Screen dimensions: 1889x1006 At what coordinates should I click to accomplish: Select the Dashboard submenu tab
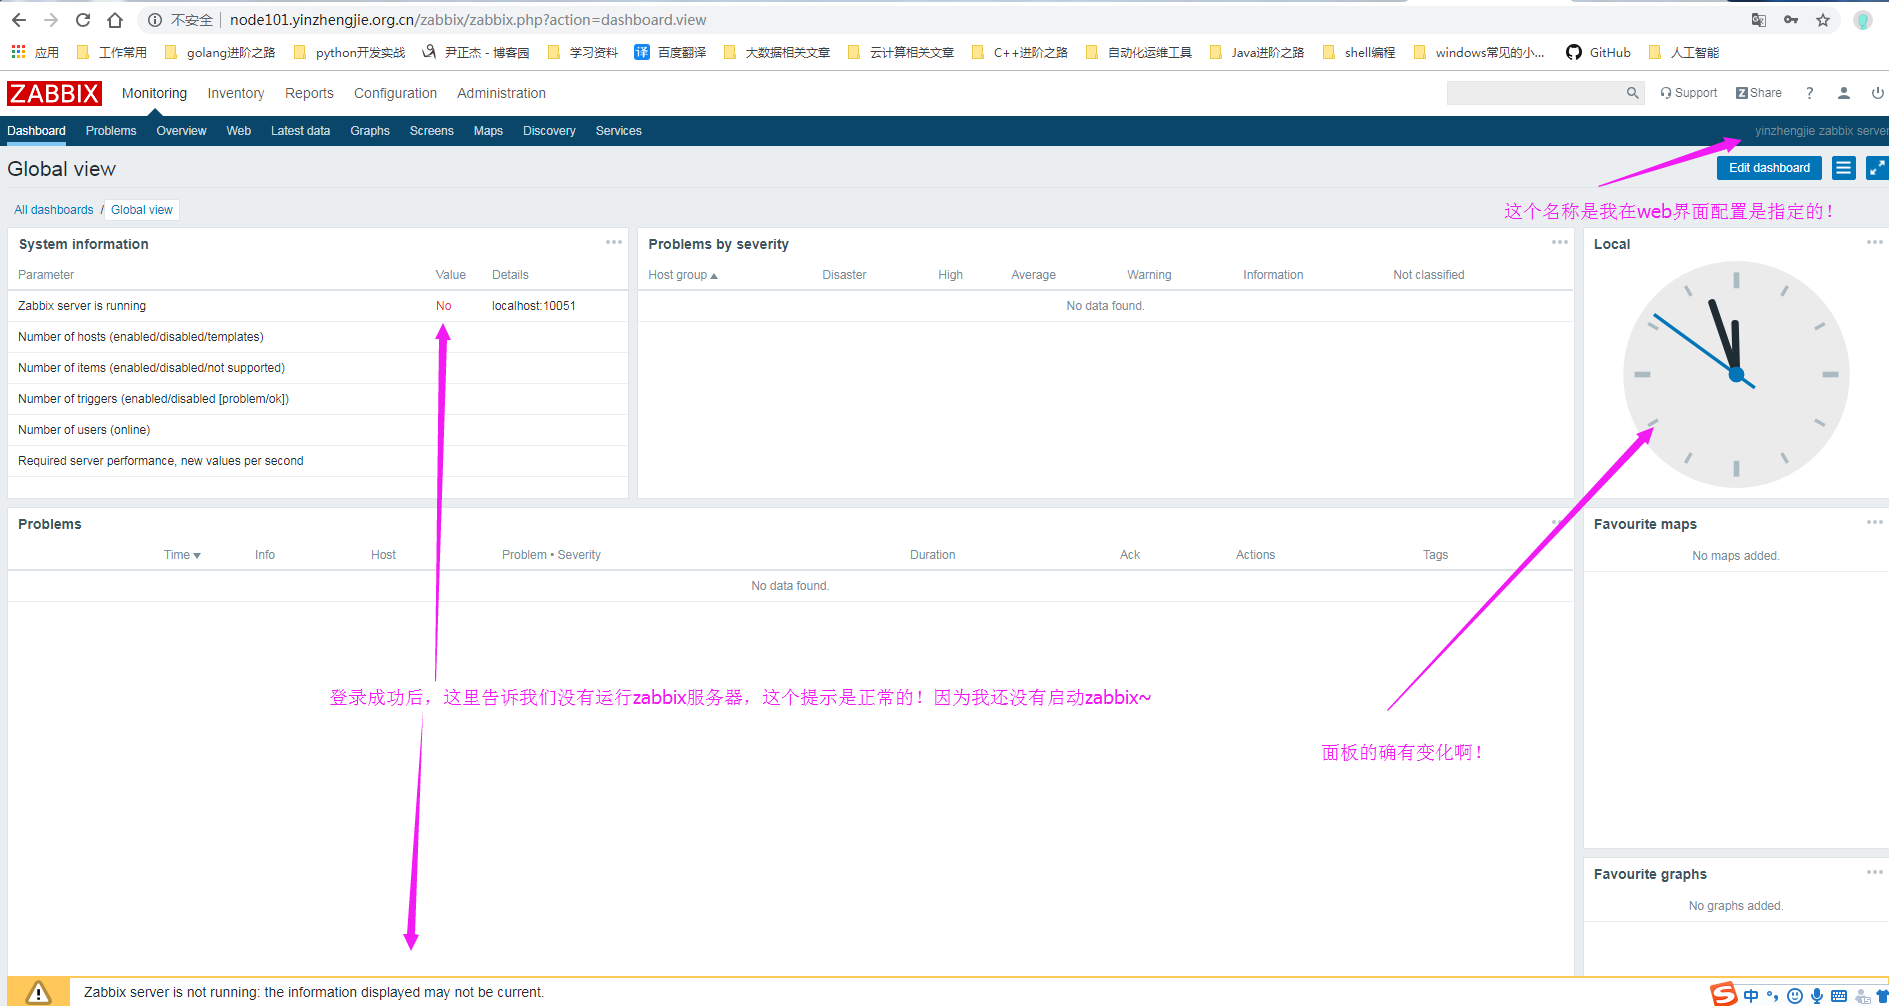(36, 131)
